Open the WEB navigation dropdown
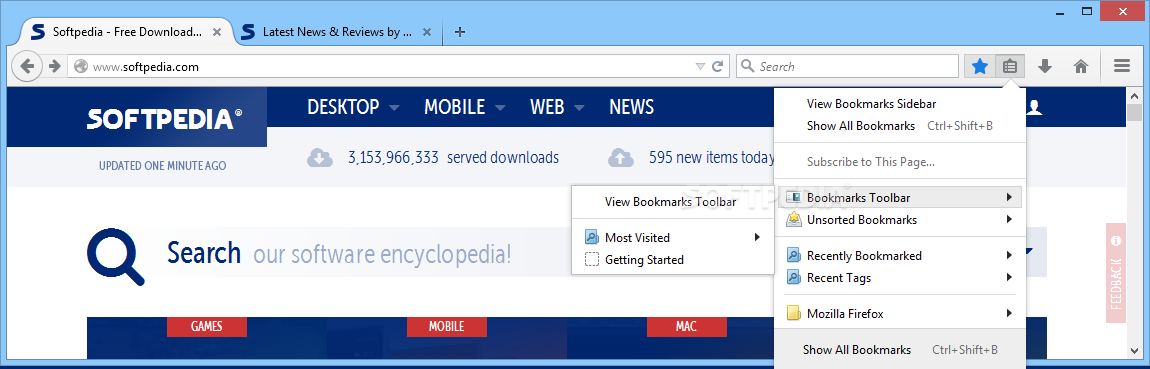The image size is (1150, 369). (557, 107)
